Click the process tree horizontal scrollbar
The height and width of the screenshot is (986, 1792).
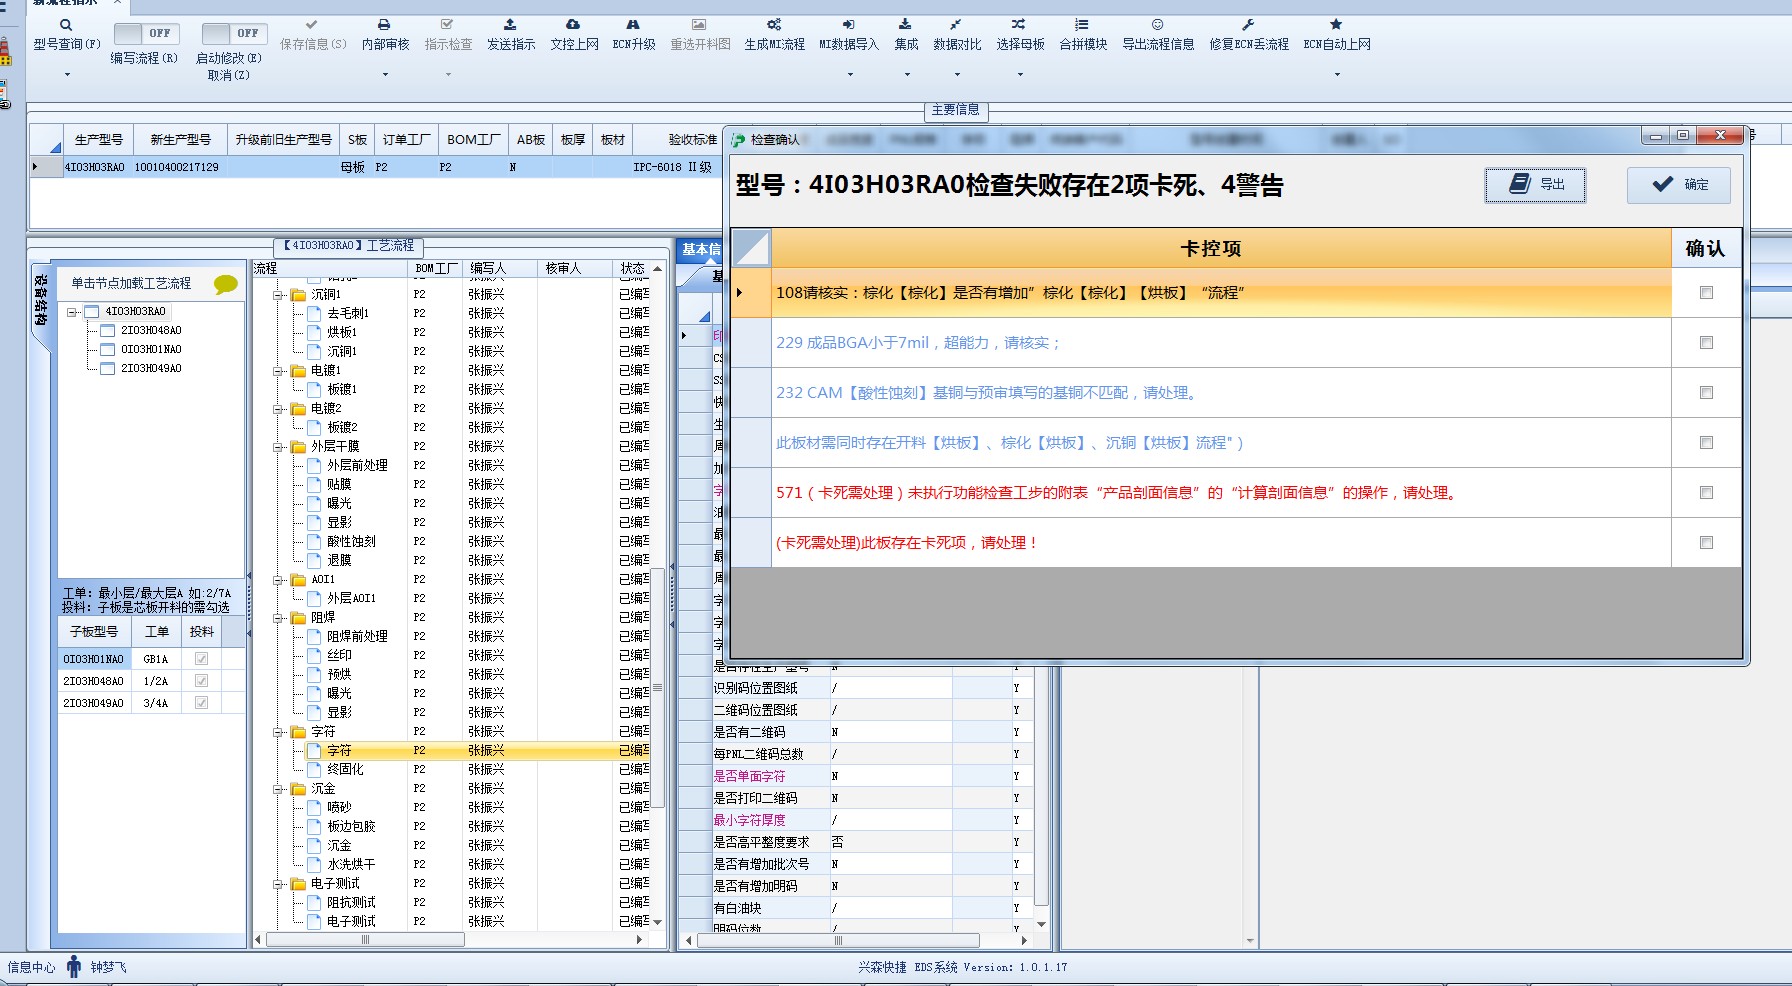tap(366, 940)
